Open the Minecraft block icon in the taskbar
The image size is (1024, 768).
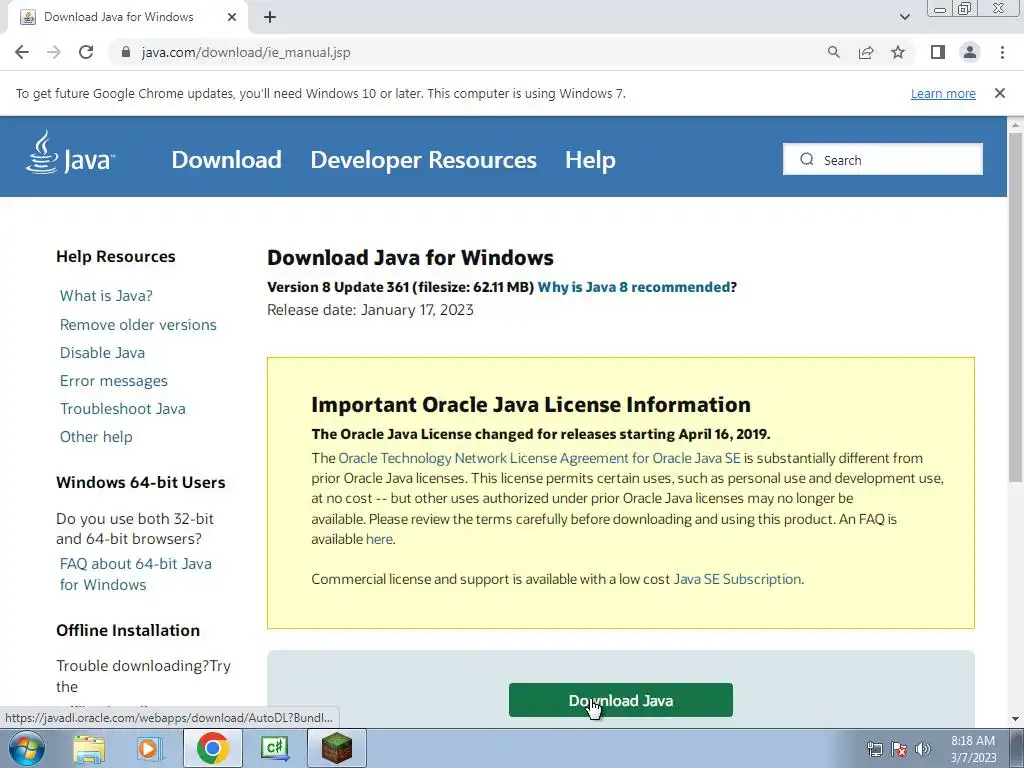point(336,748)
